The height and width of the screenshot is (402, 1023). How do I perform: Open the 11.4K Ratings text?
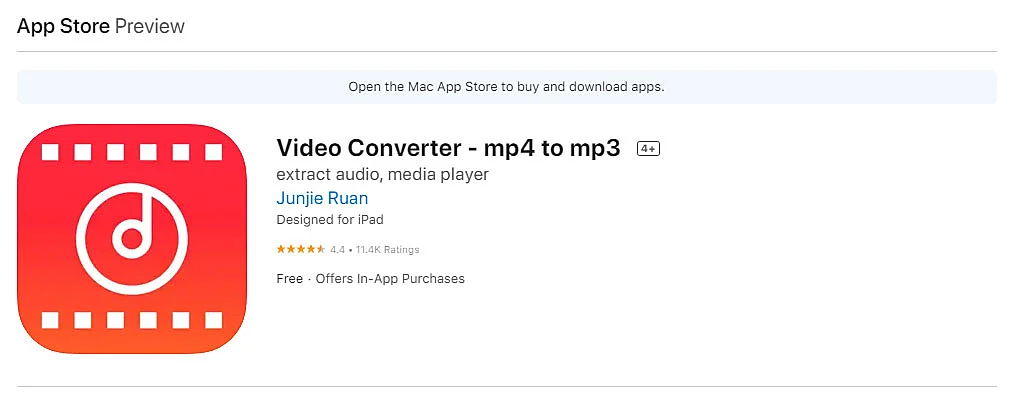[387, 249]
